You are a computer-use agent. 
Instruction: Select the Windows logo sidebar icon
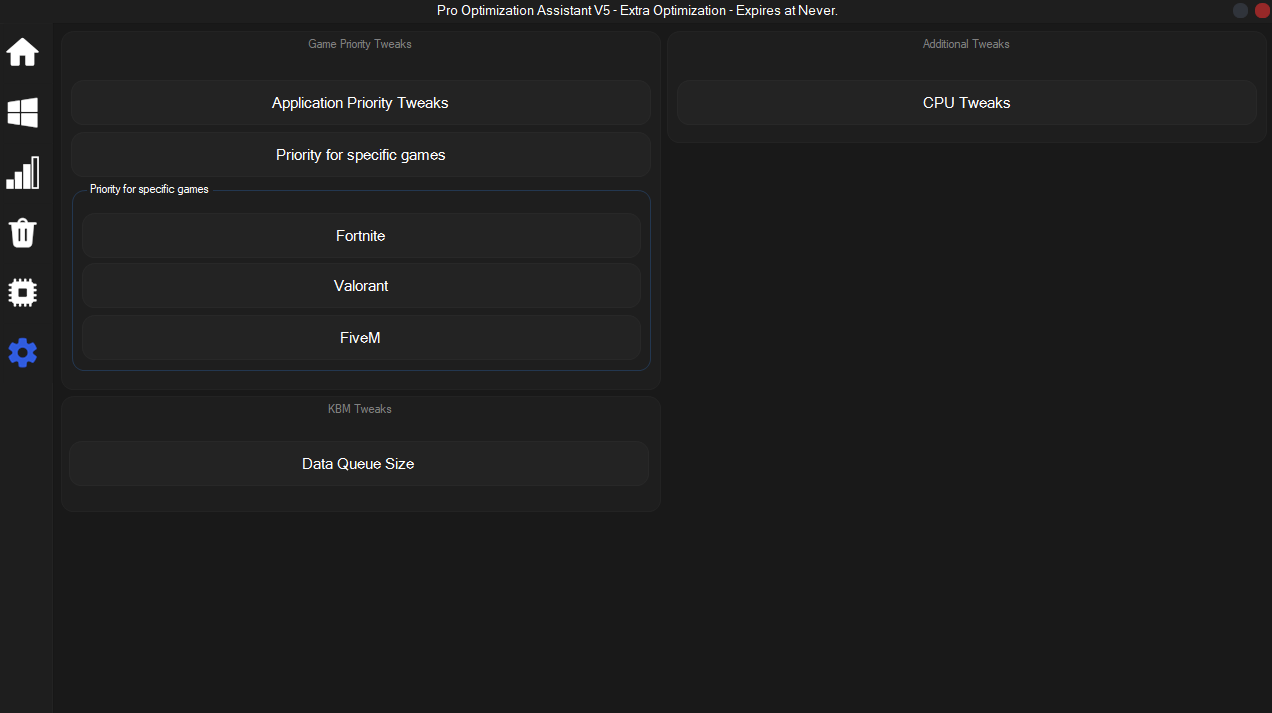pos(23,113)
